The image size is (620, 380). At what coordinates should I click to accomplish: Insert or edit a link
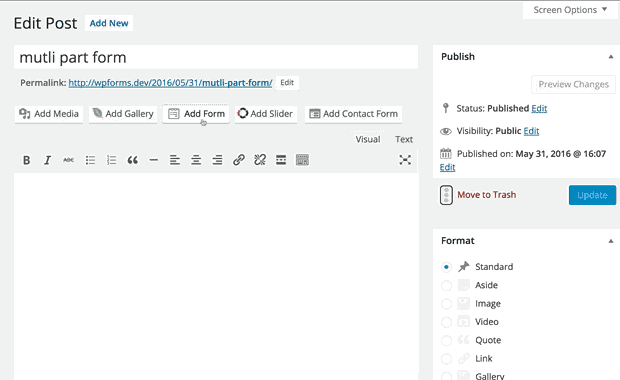pyautogui.click(x=239, y=160)
